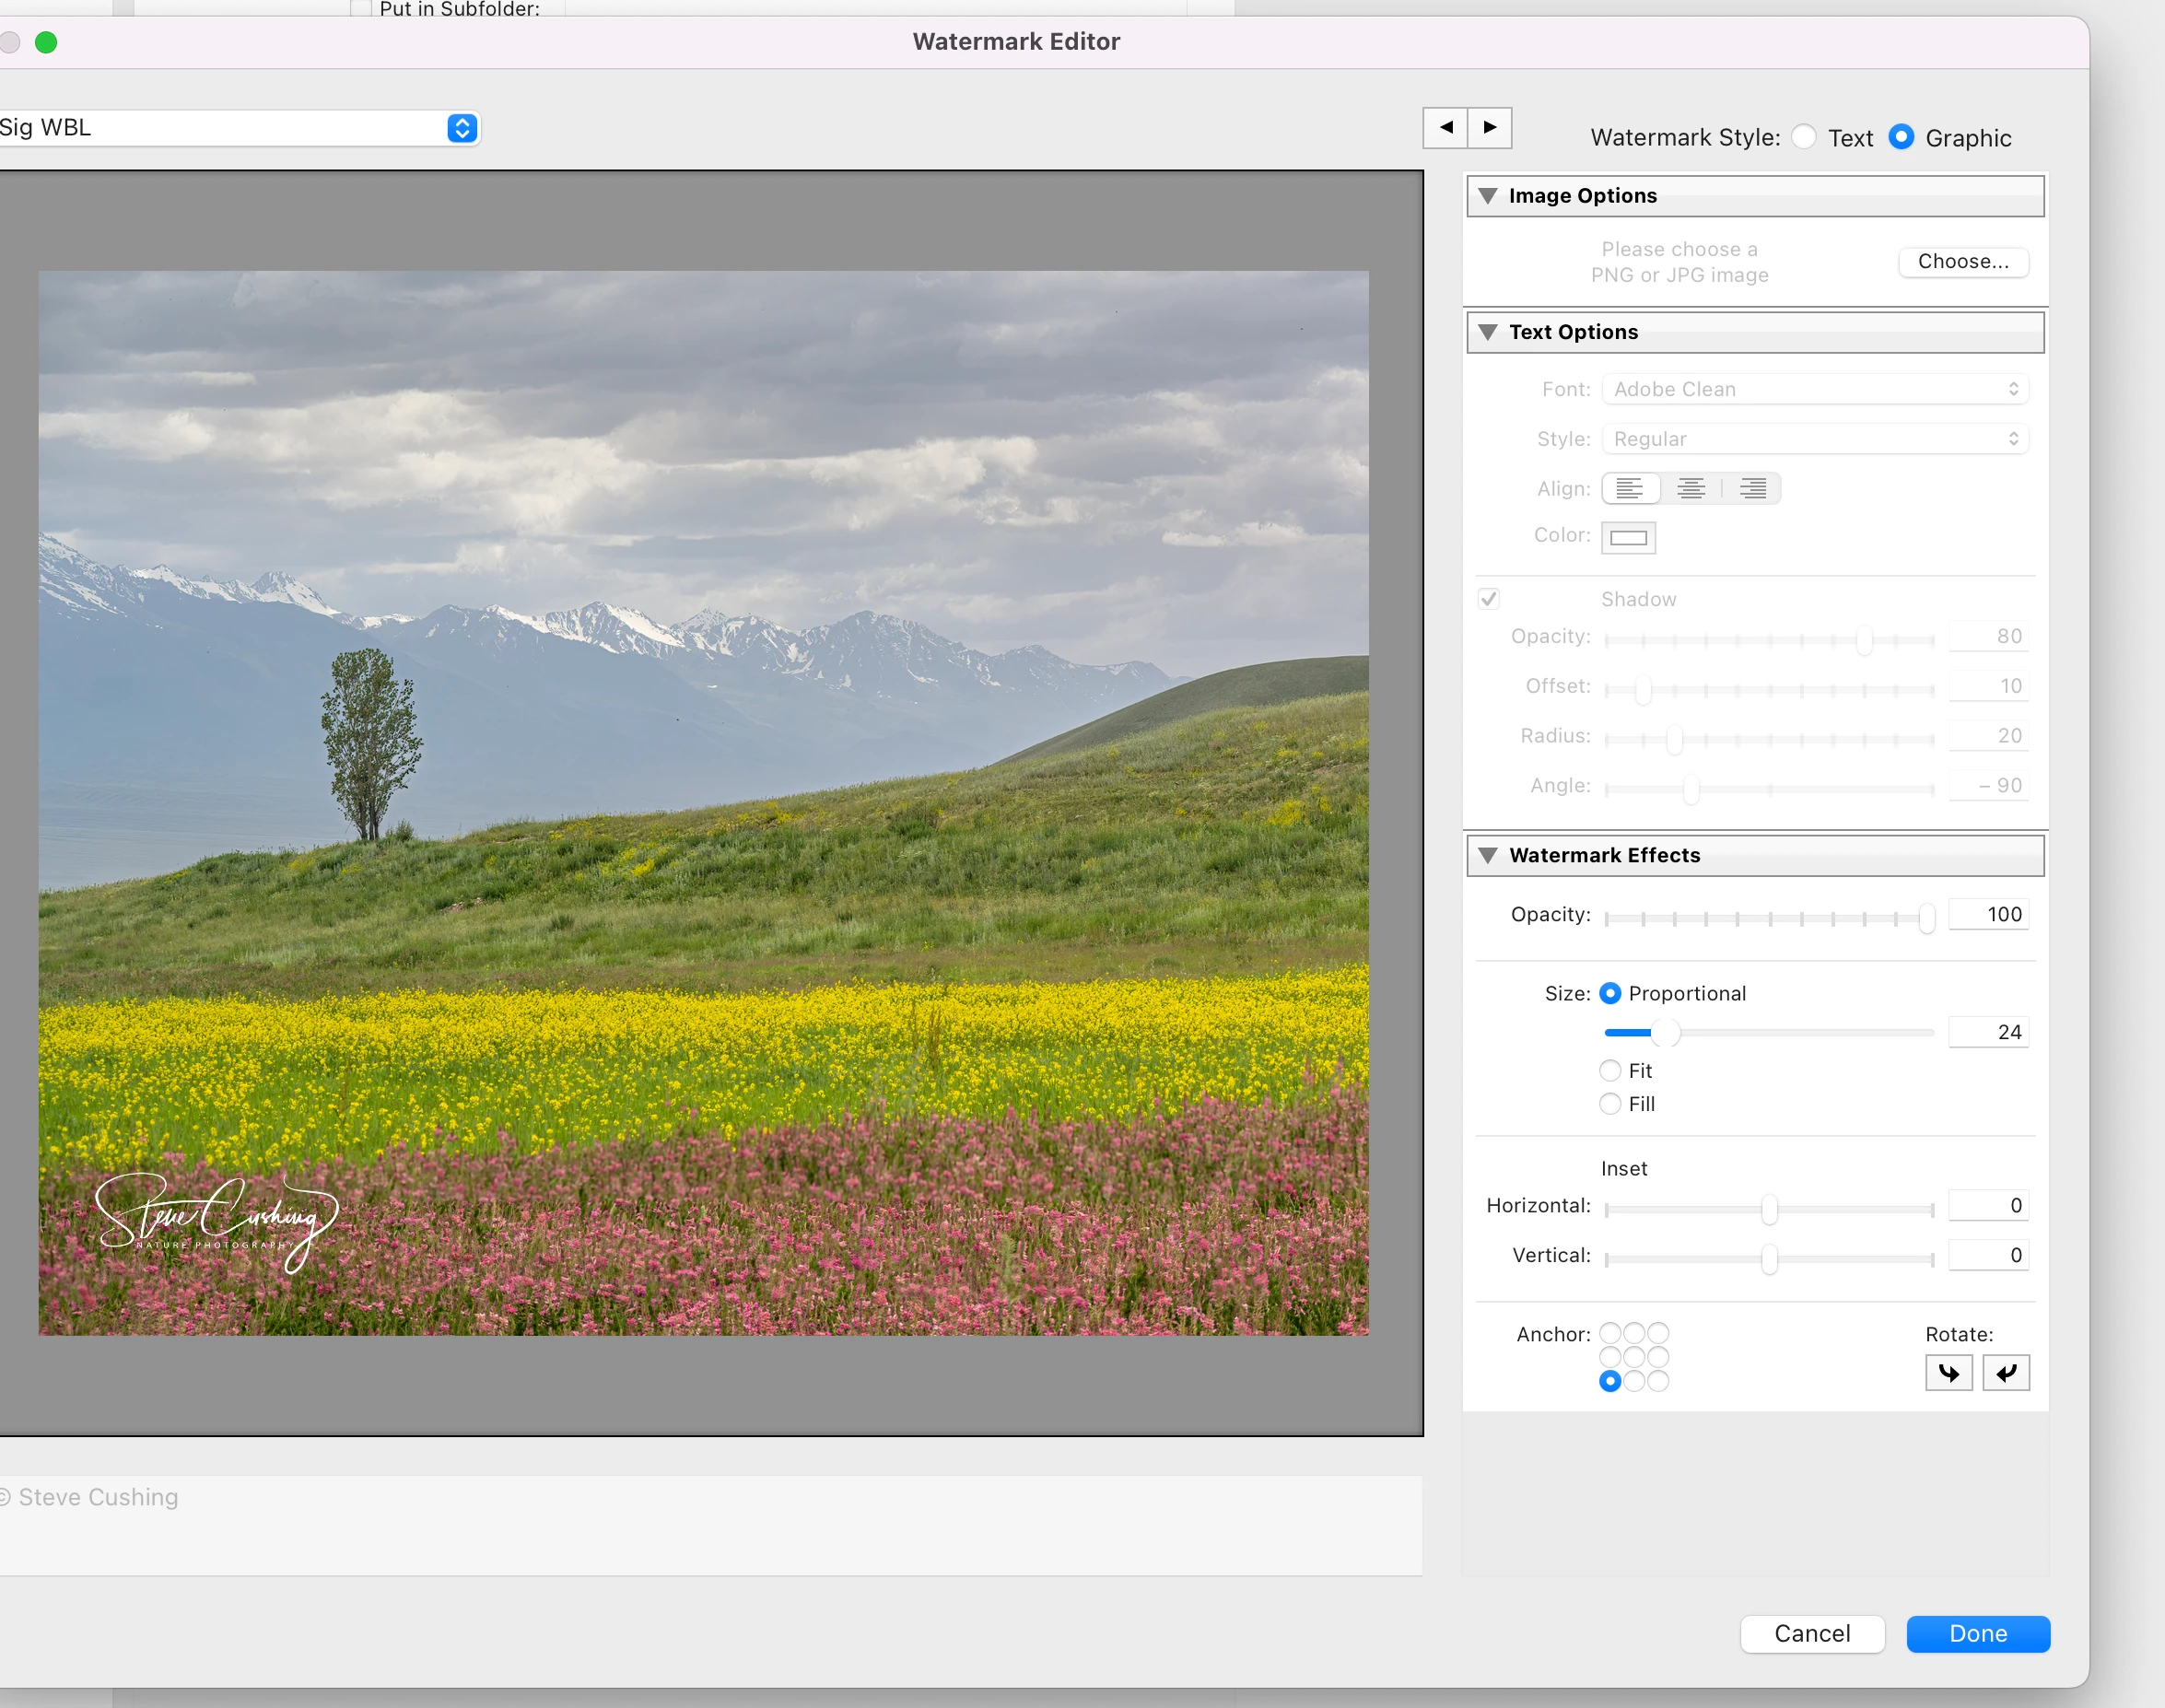2165x1708 pixels.
Task: Collapse the Watermark Effects section
Action: 1488,855
